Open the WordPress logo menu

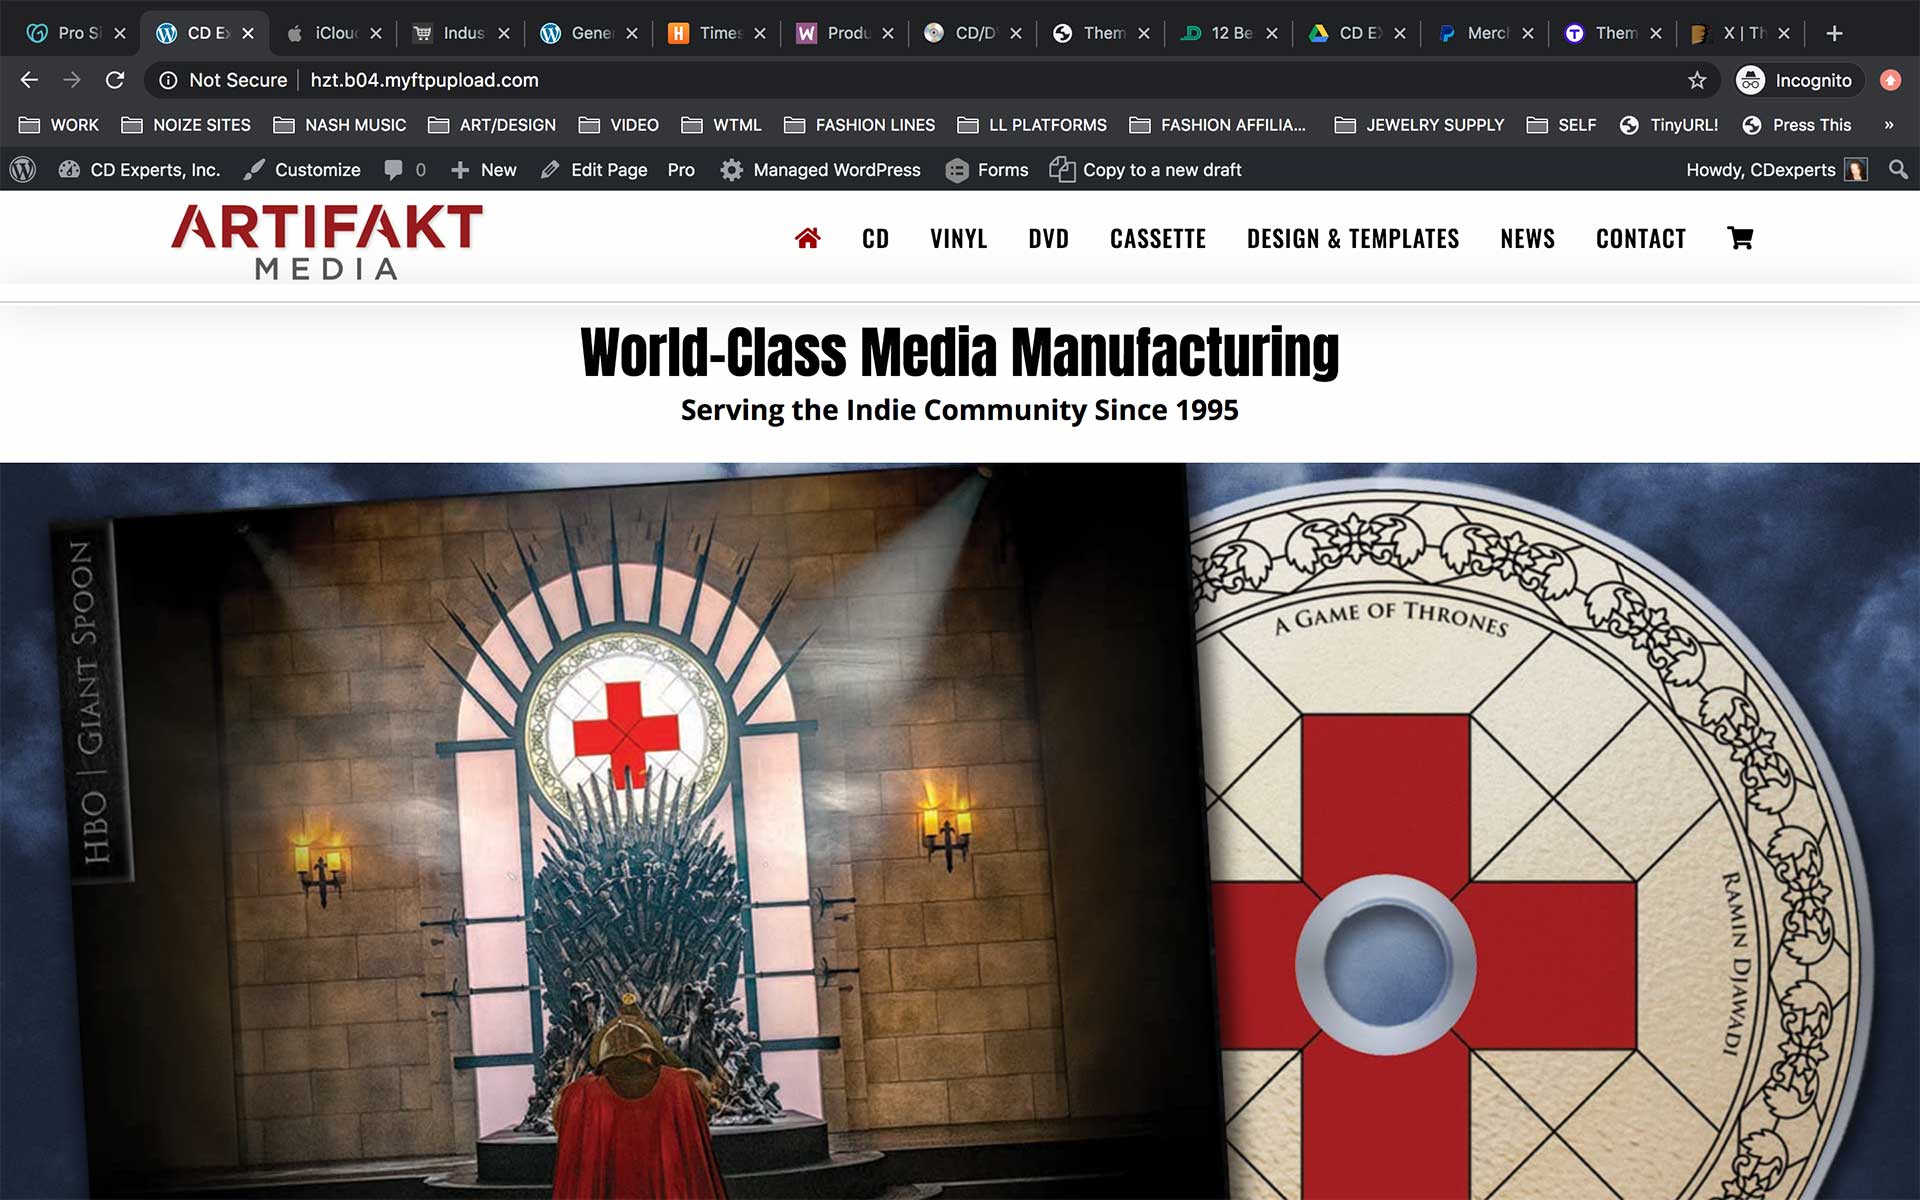(x=23, y=170)
